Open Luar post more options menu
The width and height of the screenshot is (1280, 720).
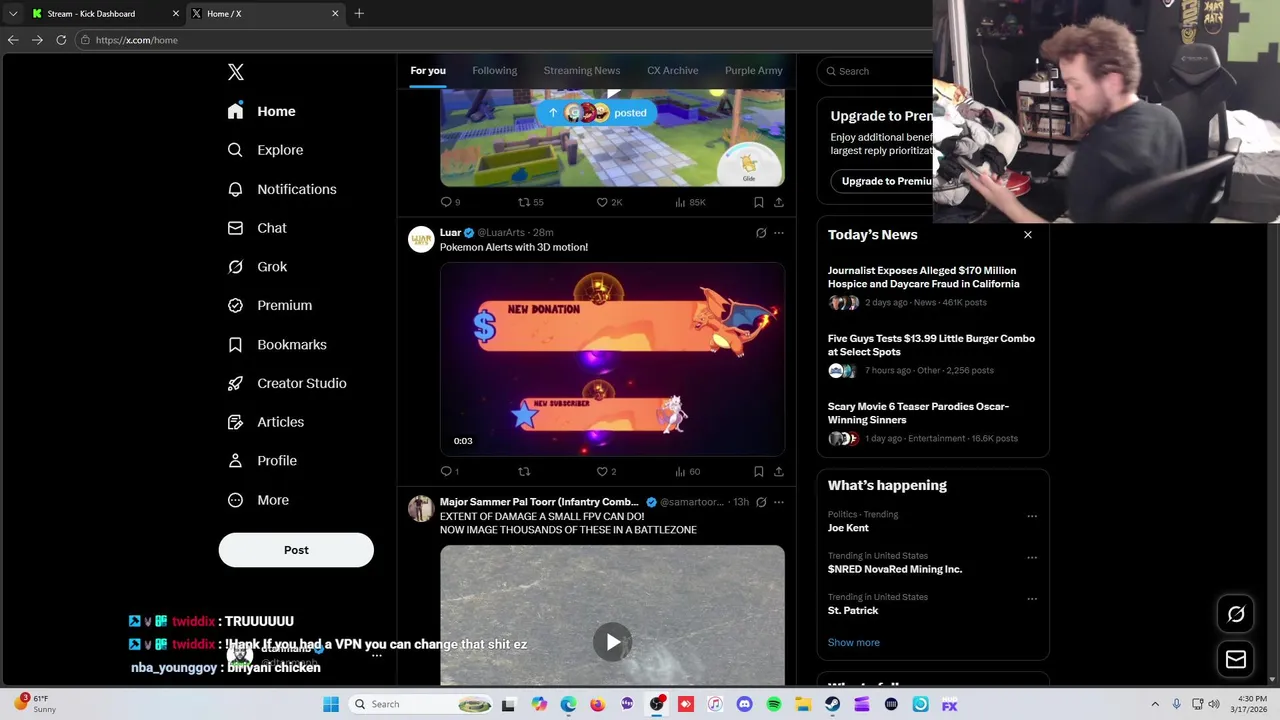778,233
